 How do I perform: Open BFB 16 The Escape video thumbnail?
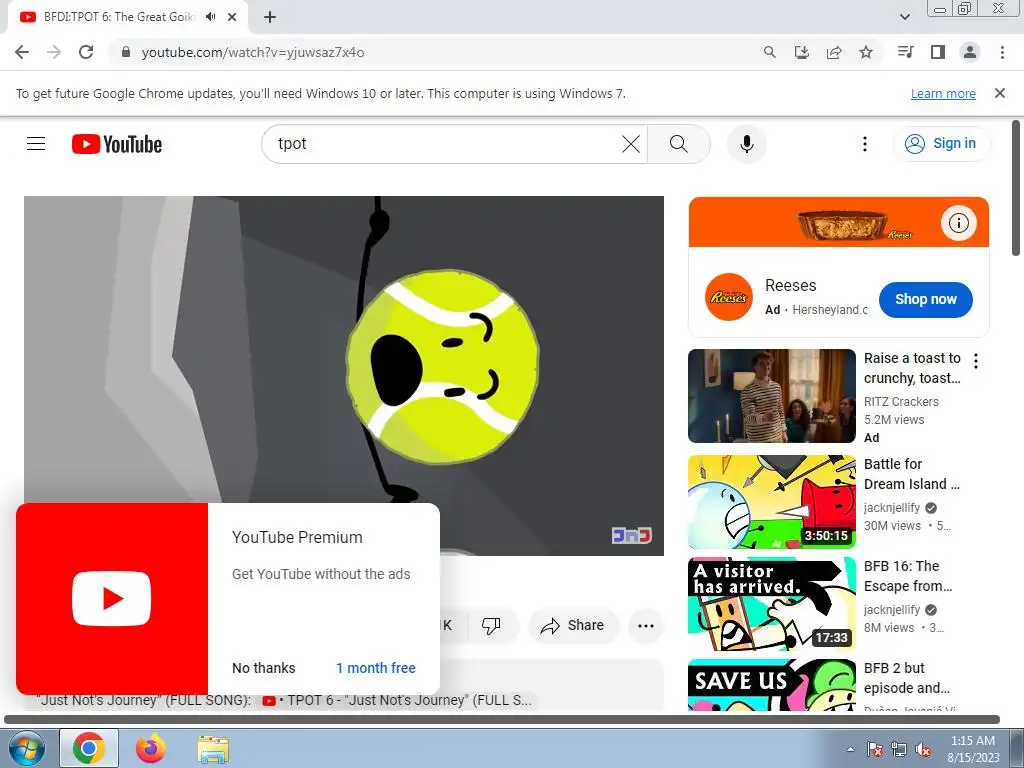[771, 604]
